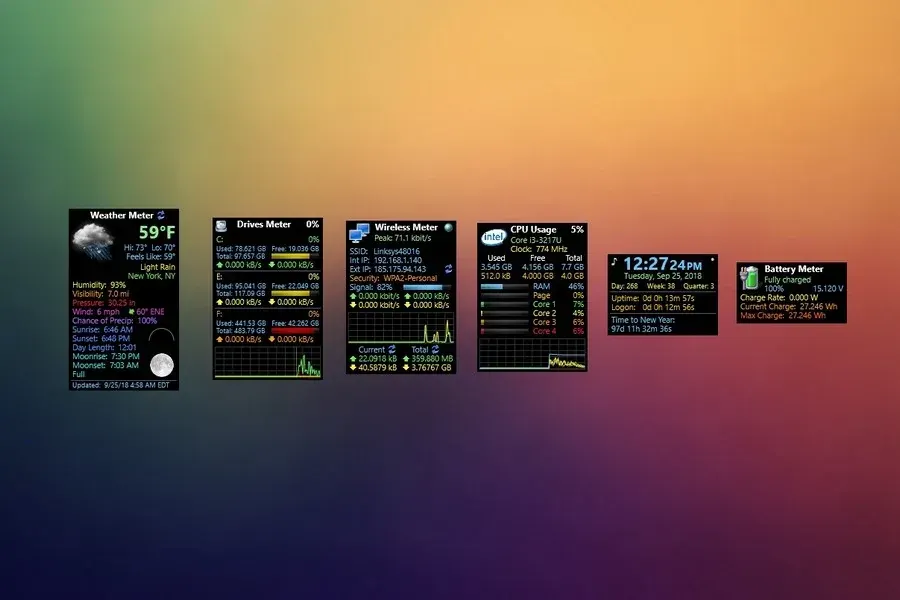Click the full moon phase icon
Viewport: 900px width, 600px height.
[x=162, y=365]
